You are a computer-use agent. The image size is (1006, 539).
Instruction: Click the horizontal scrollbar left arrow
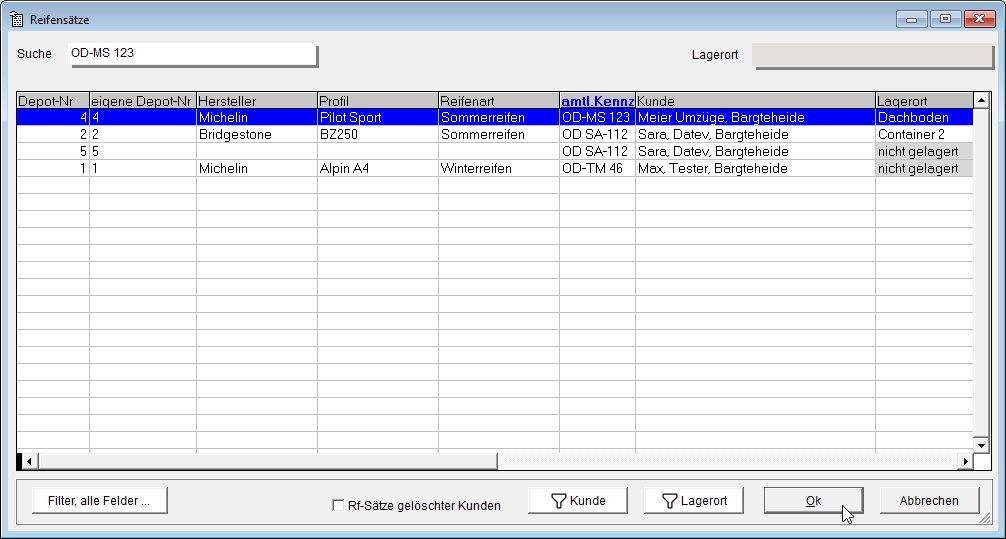(x=28, y=461)
